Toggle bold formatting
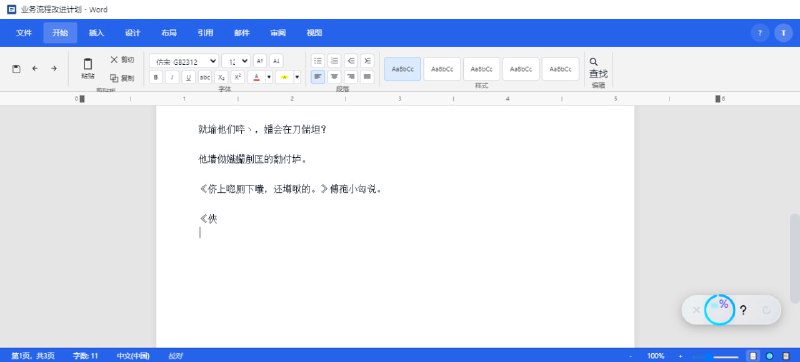Image resolution: width=800 pixels, height=362 pixels. (156, 77)
